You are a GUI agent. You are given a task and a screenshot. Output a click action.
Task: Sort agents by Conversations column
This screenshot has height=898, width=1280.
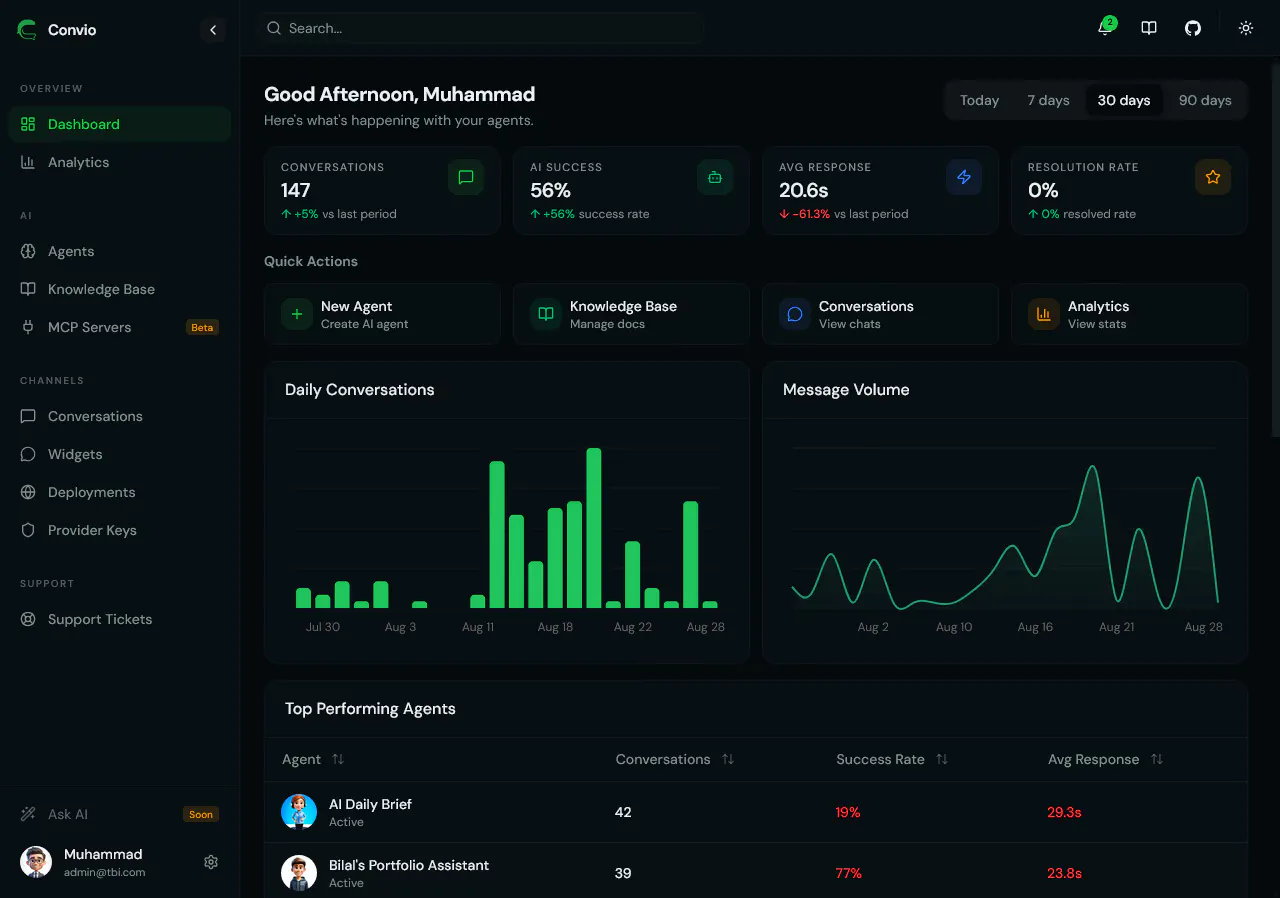pos(728,759)
